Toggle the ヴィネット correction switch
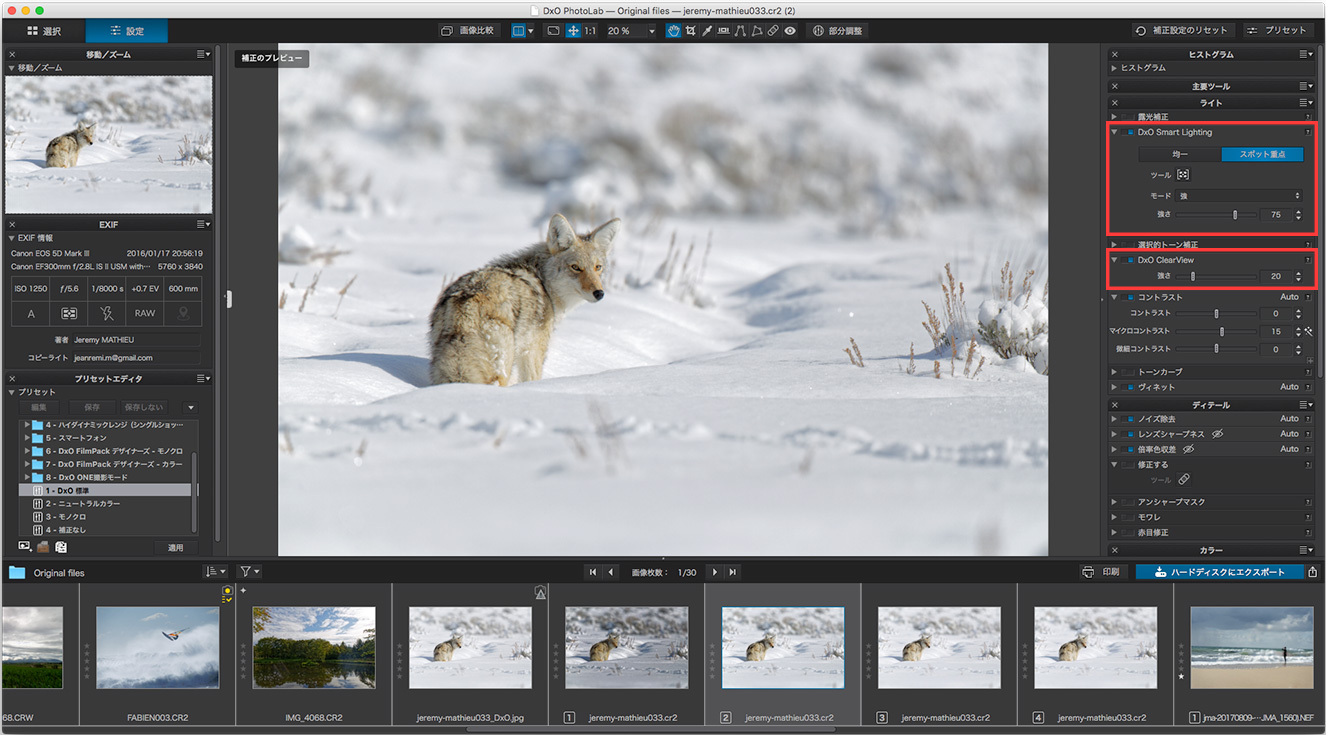 click(1129, 387)
